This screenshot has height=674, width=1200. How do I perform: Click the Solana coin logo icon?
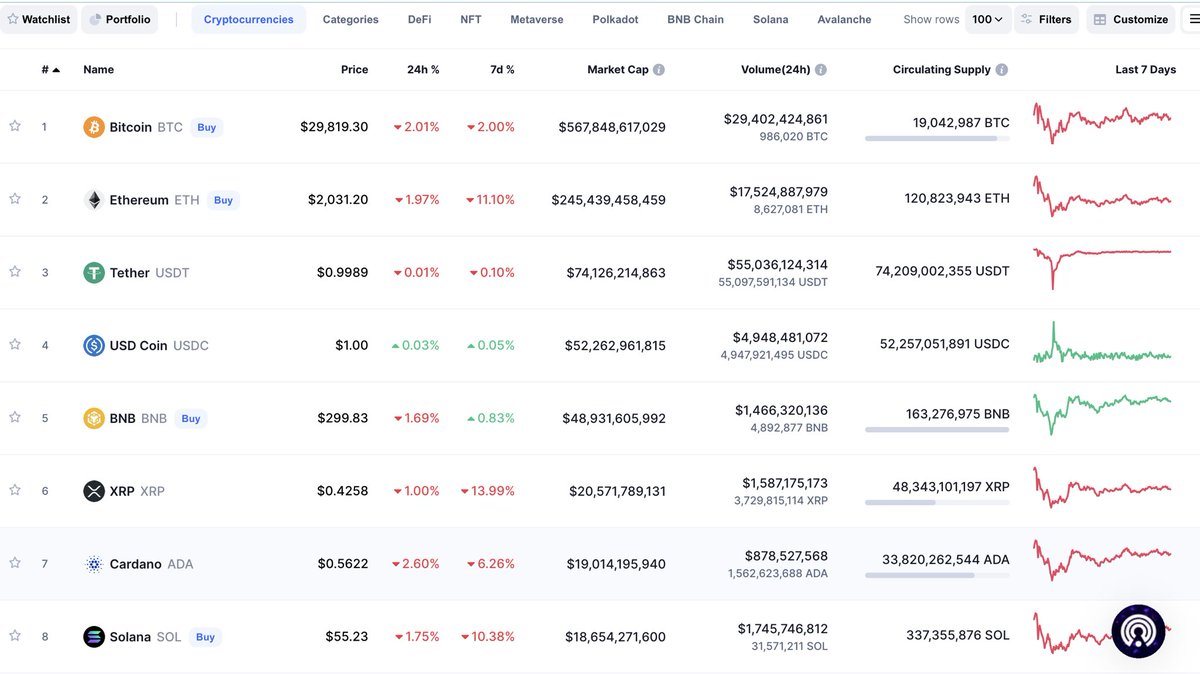click(94, 637)
